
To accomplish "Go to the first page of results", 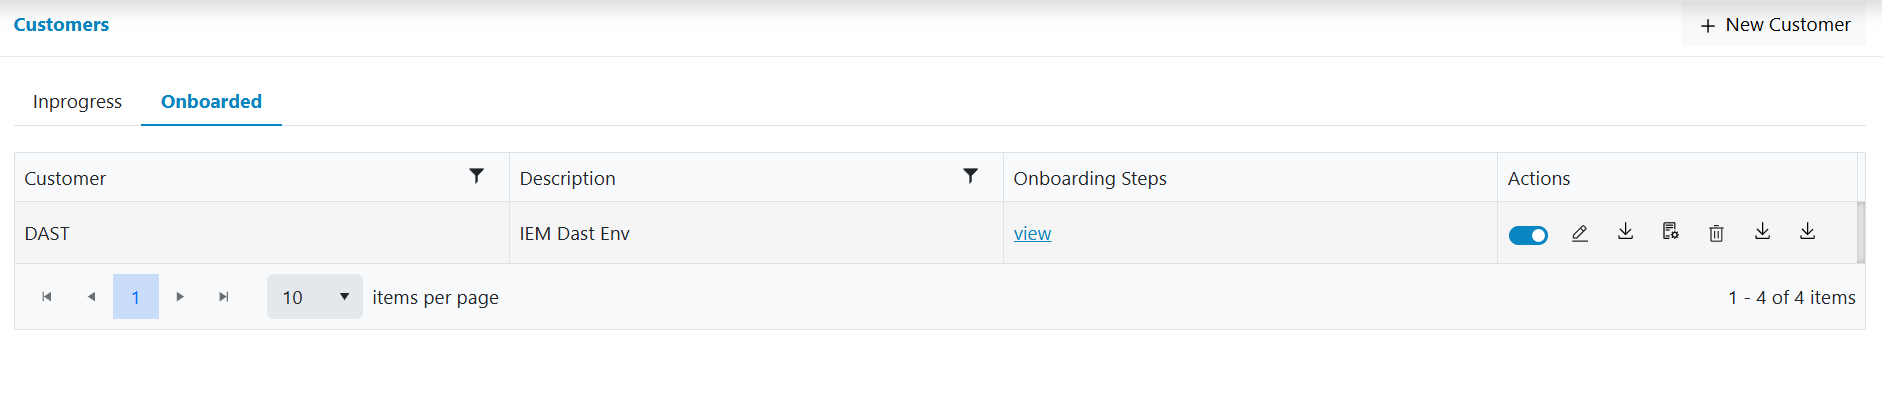I will (46, 297).
